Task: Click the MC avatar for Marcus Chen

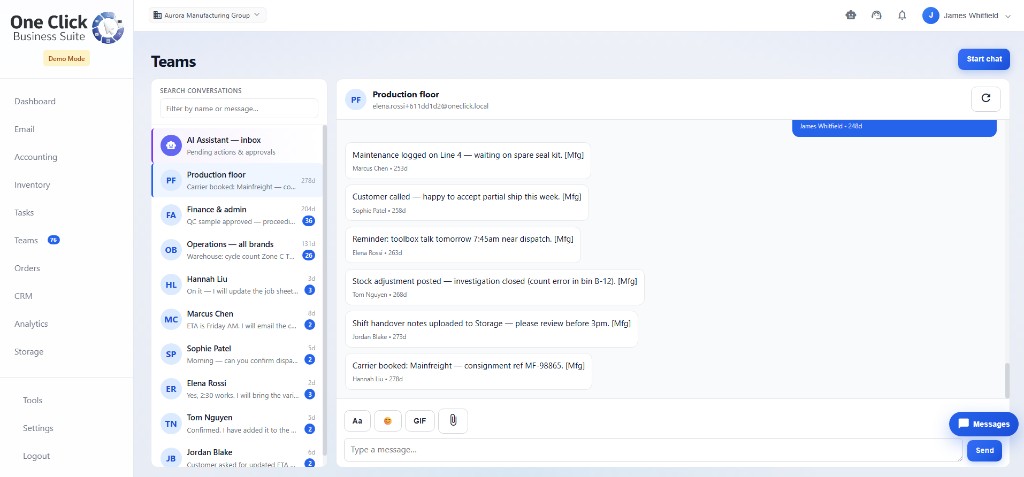Action: click(171, 319)
